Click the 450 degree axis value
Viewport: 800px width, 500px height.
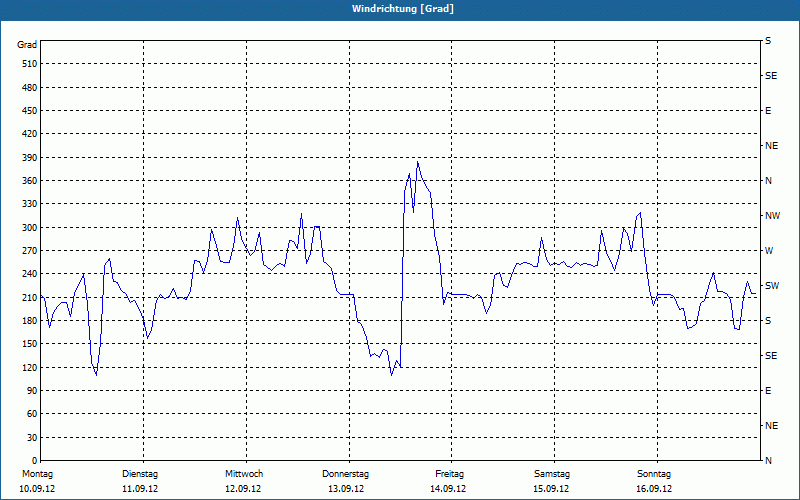coord(30,111)
